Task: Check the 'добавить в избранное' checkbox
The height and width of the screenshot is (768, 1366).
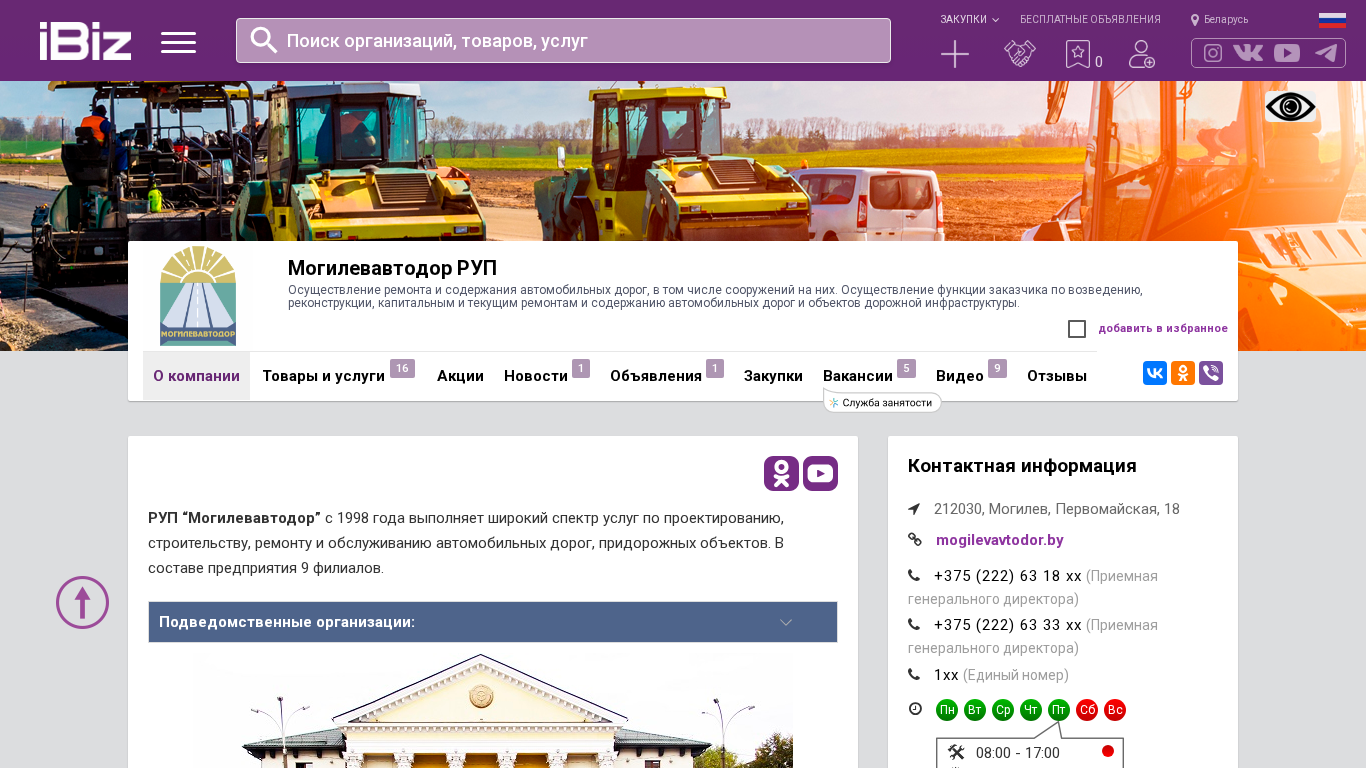Action: 1077,329
